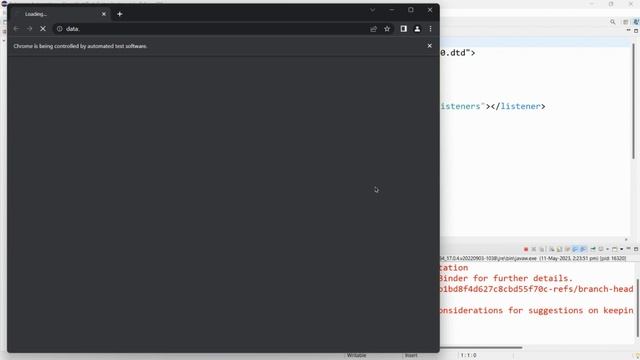
Task: Expand open console dropdown arrow
Action: pos(622,249)
